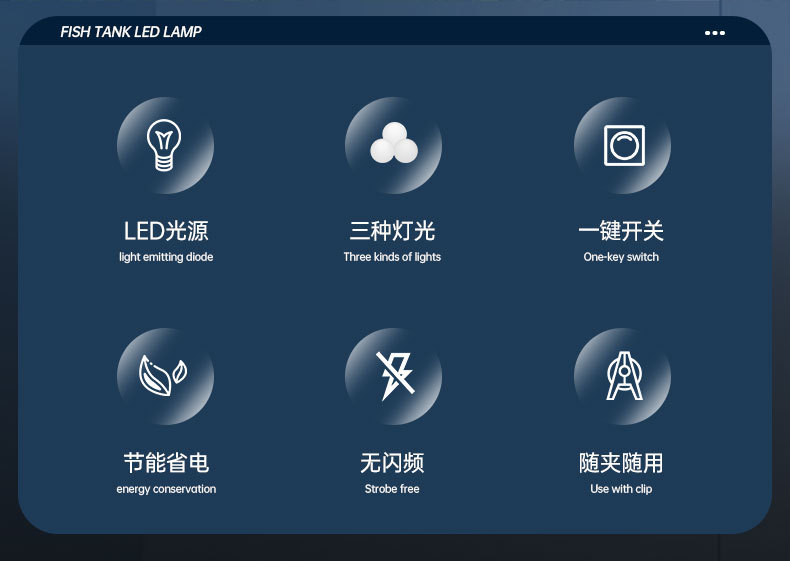The width and height of the screenshot is (790, 561).
Task: Click the Use with clip caption
Action: pos(621,489)
